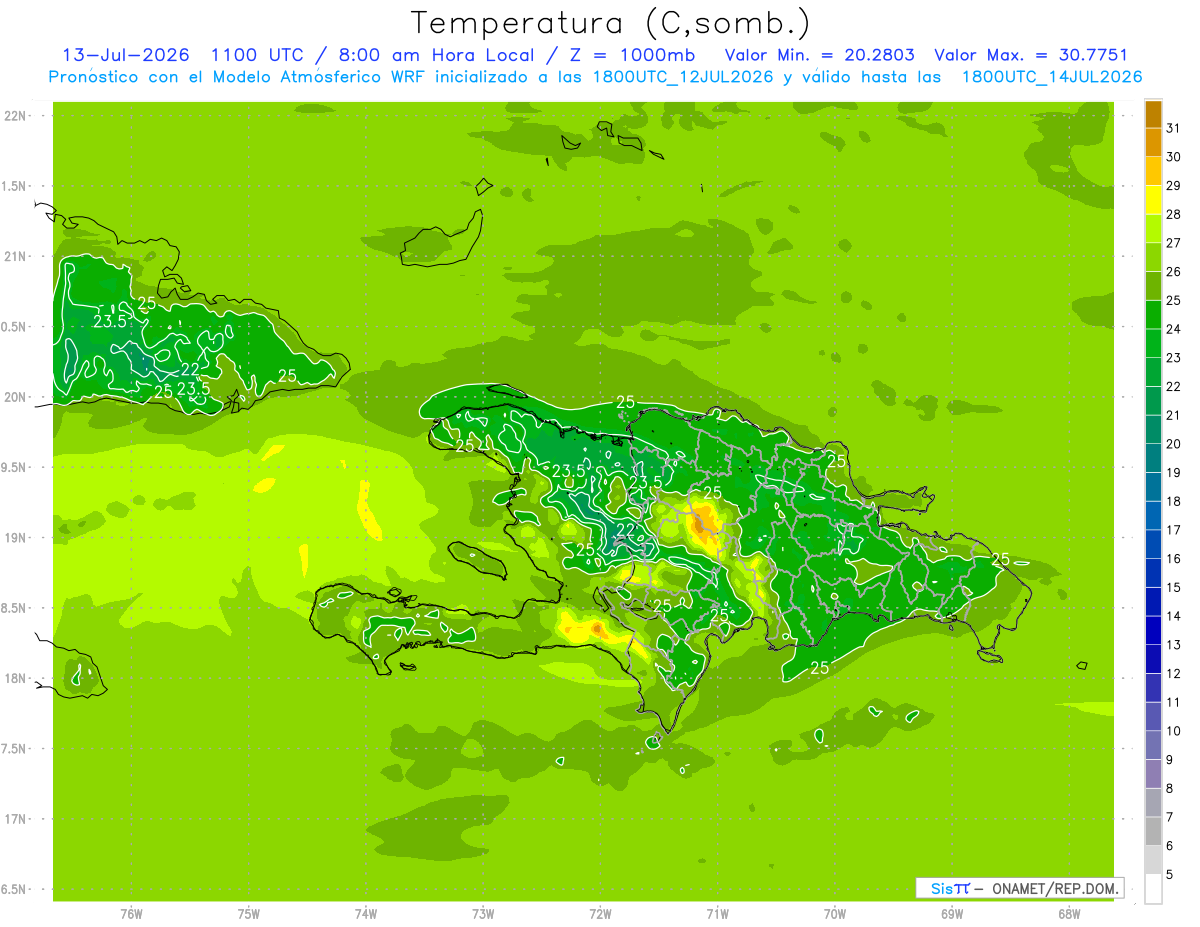This screenshot has height=927, width=1200.
Task: Click 'Valor Min. = 20.2803' value
Action: pos(819,55)
